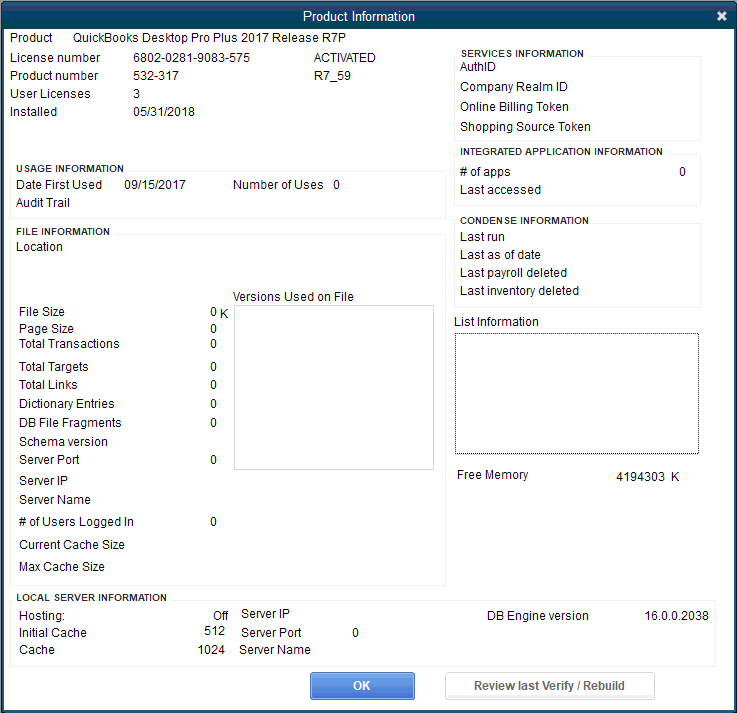Click the Hosting Off value
737x713 pixels.
[x=220, y=616]
